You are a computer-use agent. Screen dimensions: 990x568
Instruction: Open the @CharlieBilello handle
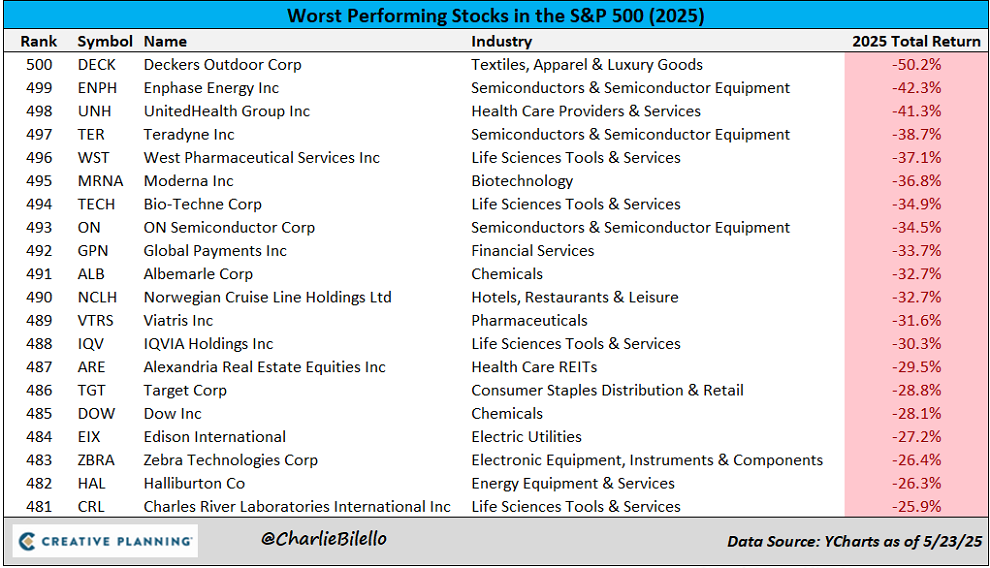[x=324, y=539]
